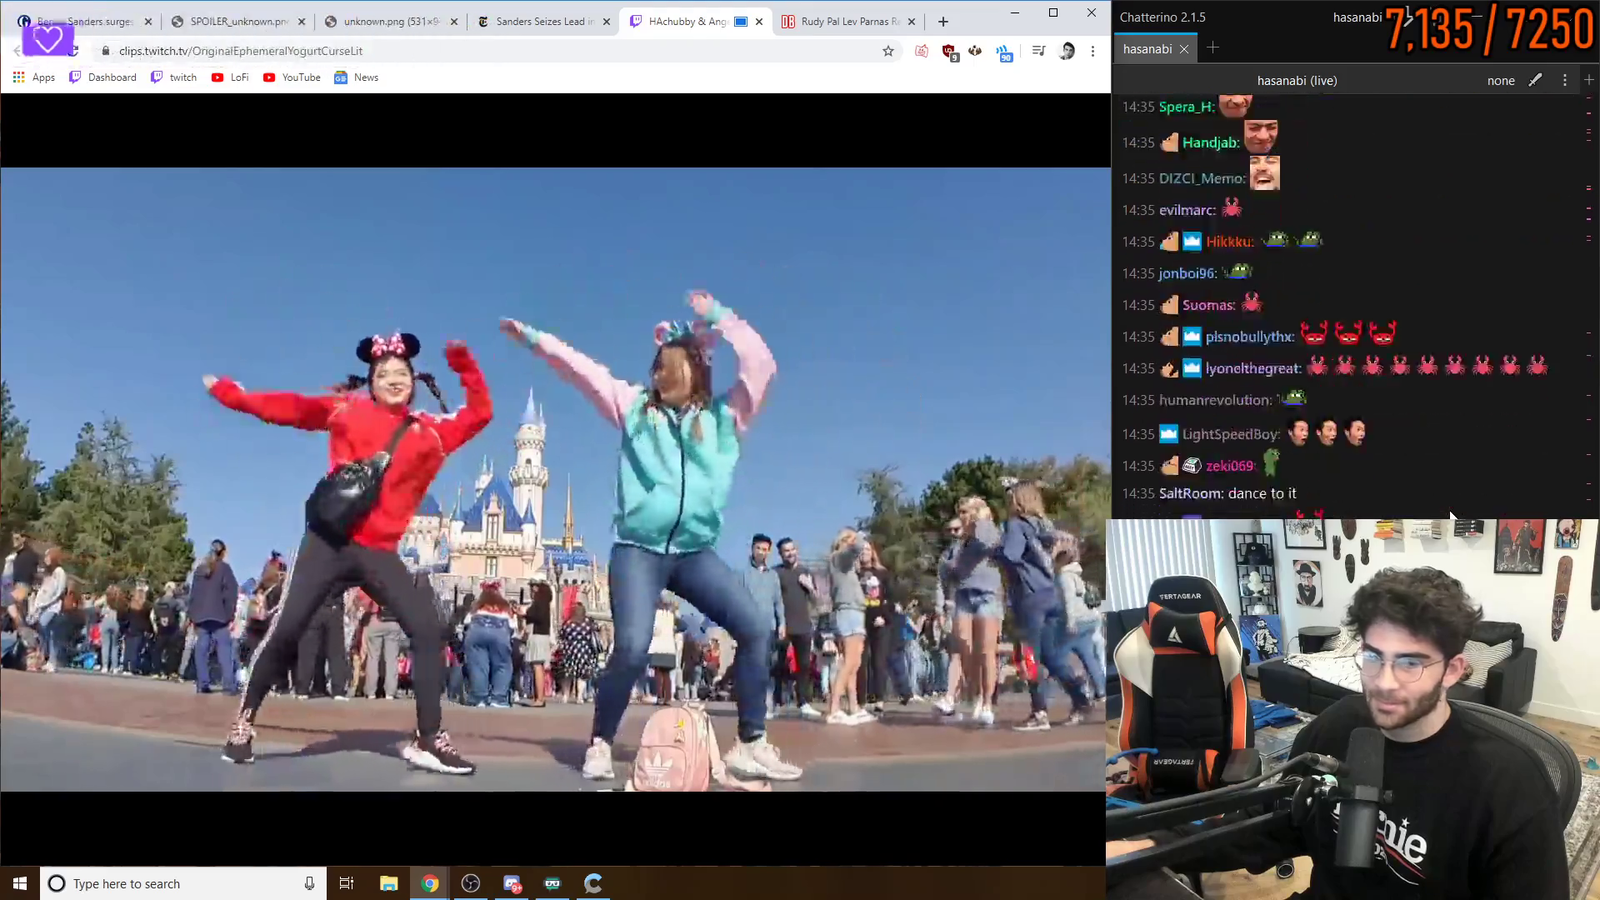Screen dimensions: 1600x900
Task: Open Google Chrome from the taskbar
Action: coord(430,883)
